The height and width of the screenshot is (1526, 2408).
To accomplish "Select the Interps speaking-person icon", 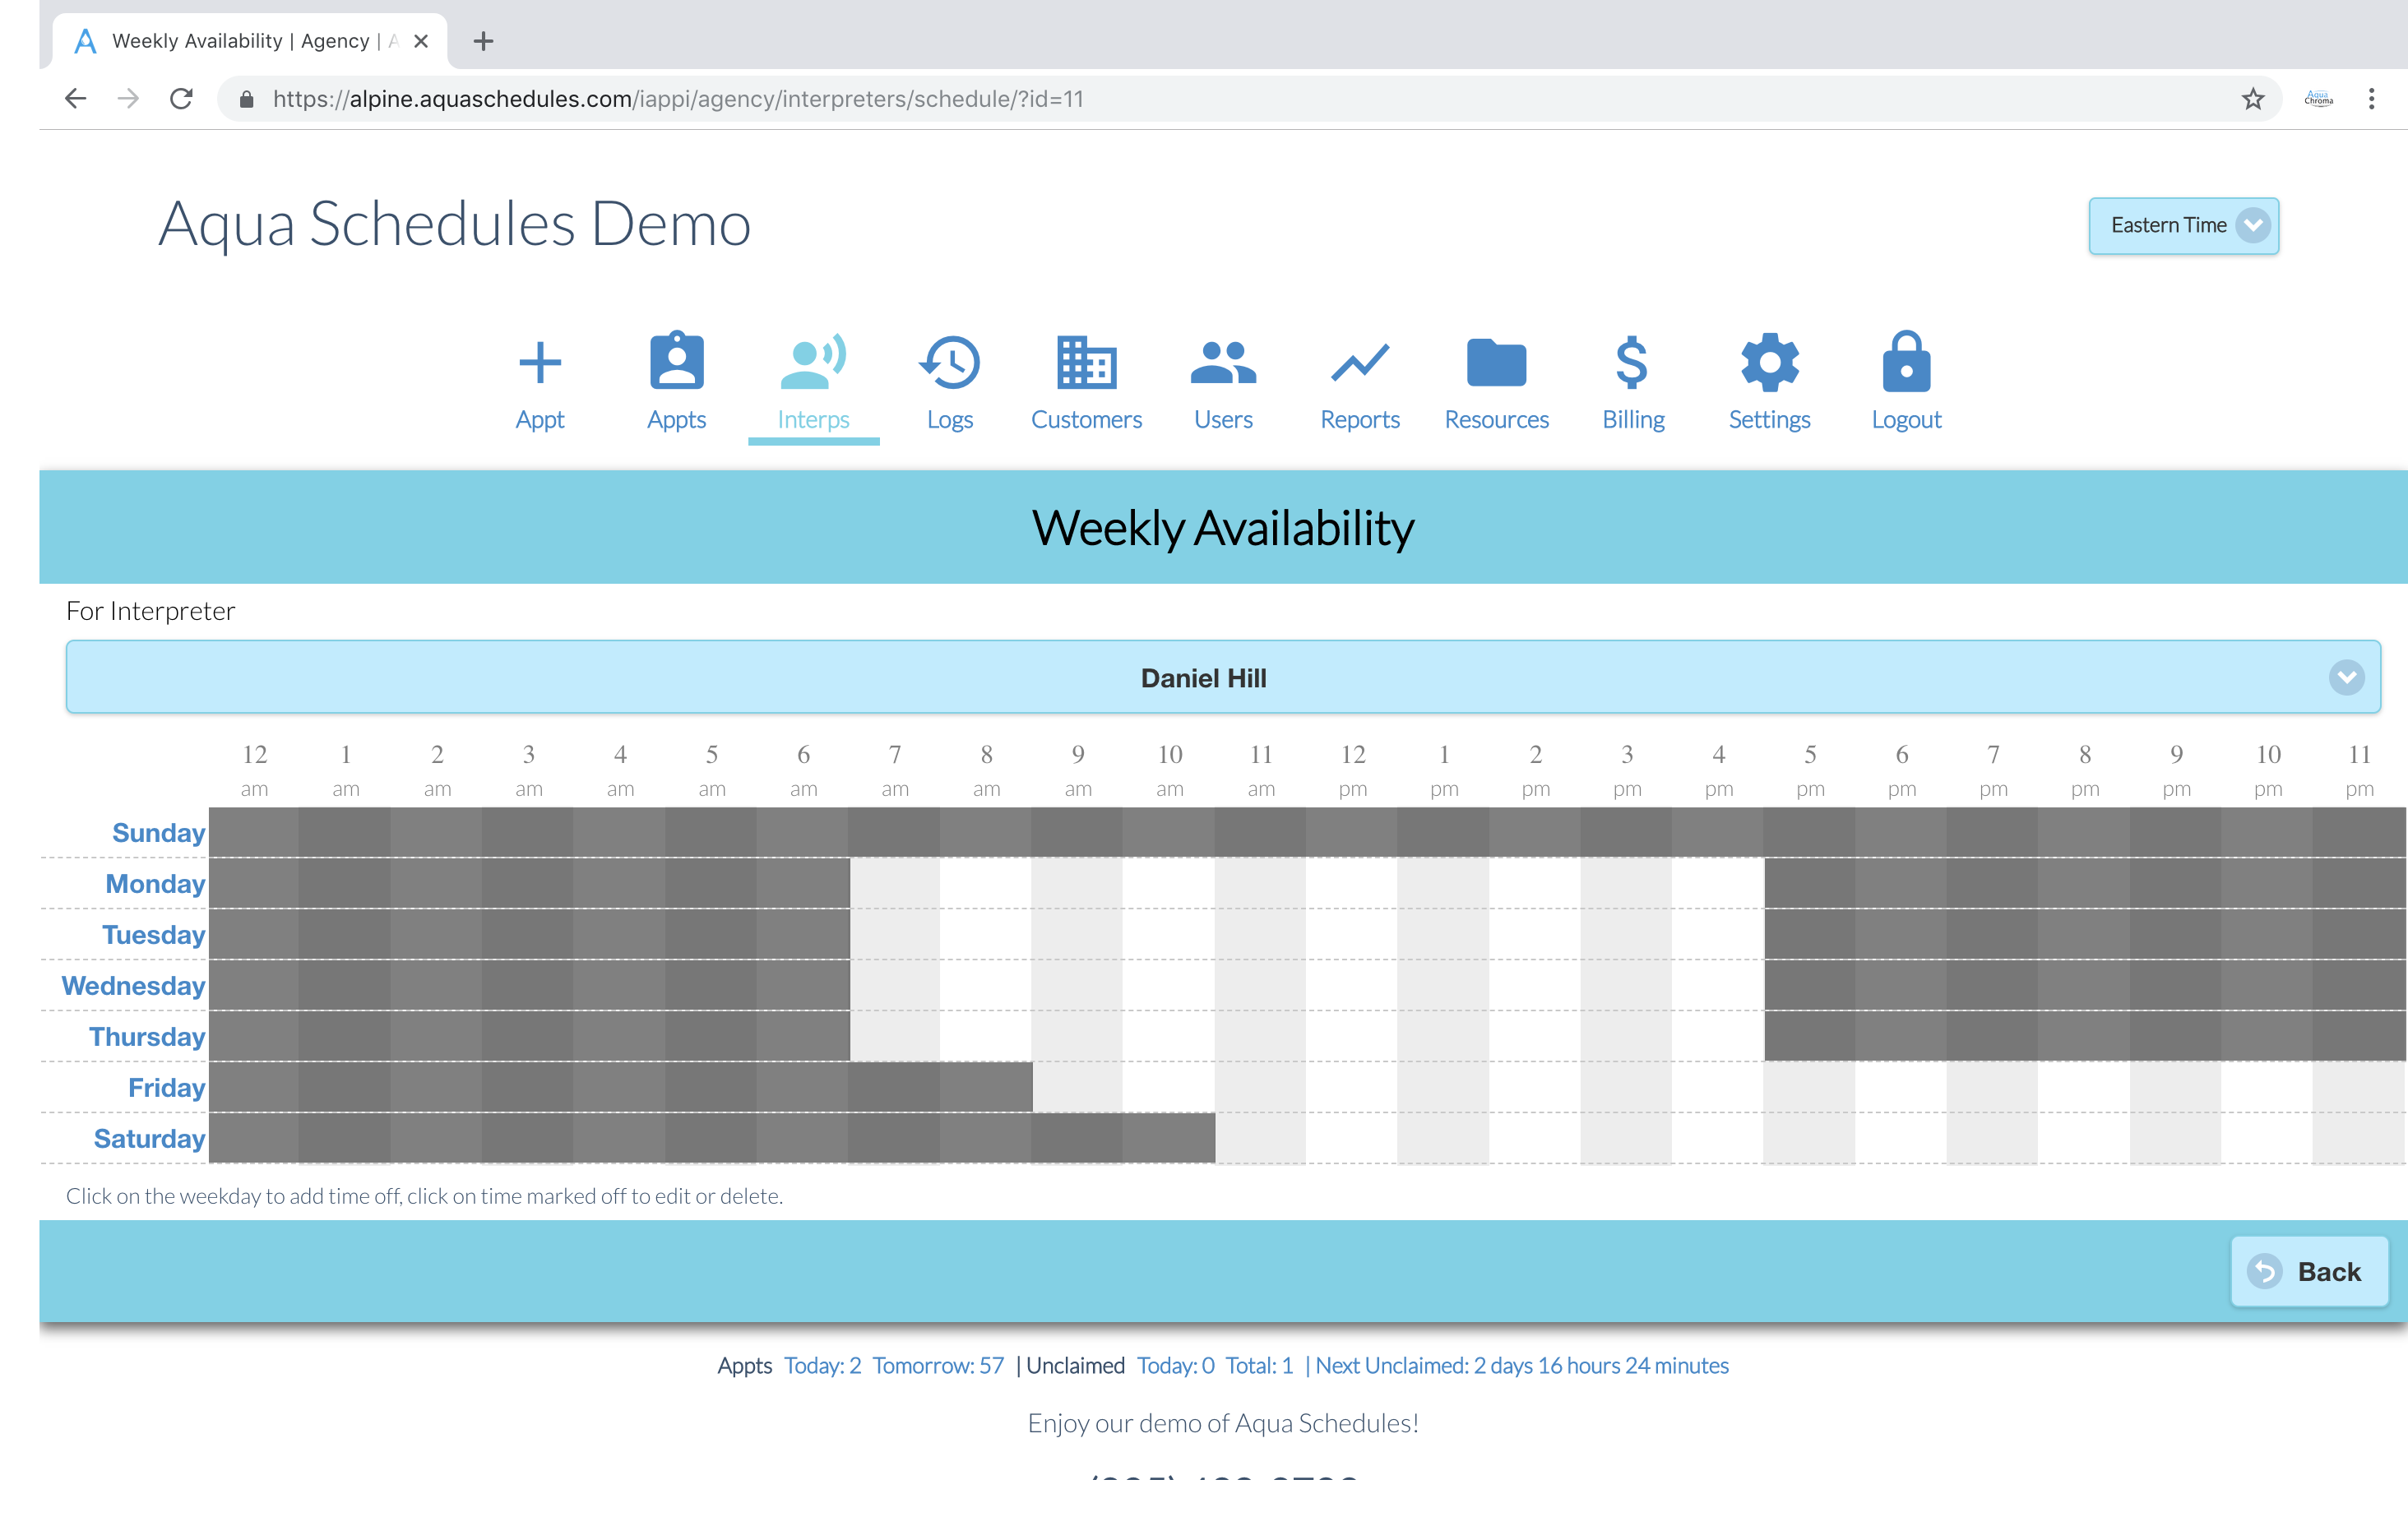I will click(x=813, y=361).
